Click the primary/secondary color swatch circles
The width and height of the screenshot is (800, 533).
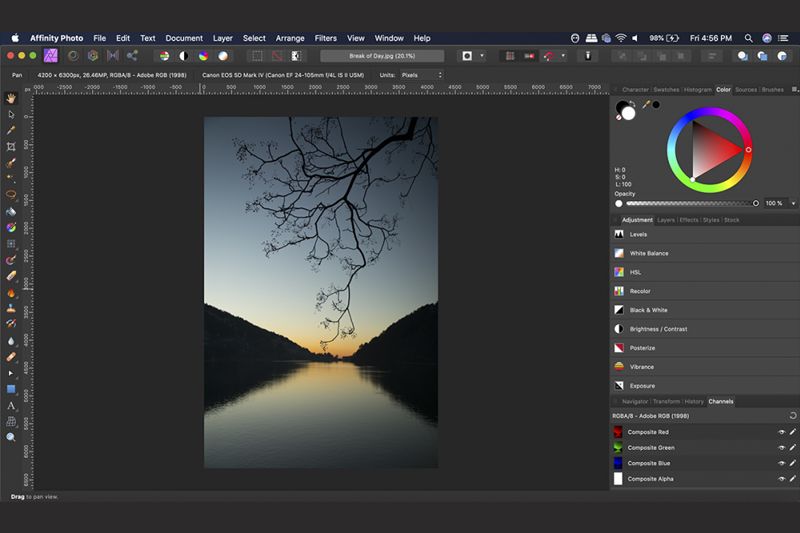click(x=625, y=110)
